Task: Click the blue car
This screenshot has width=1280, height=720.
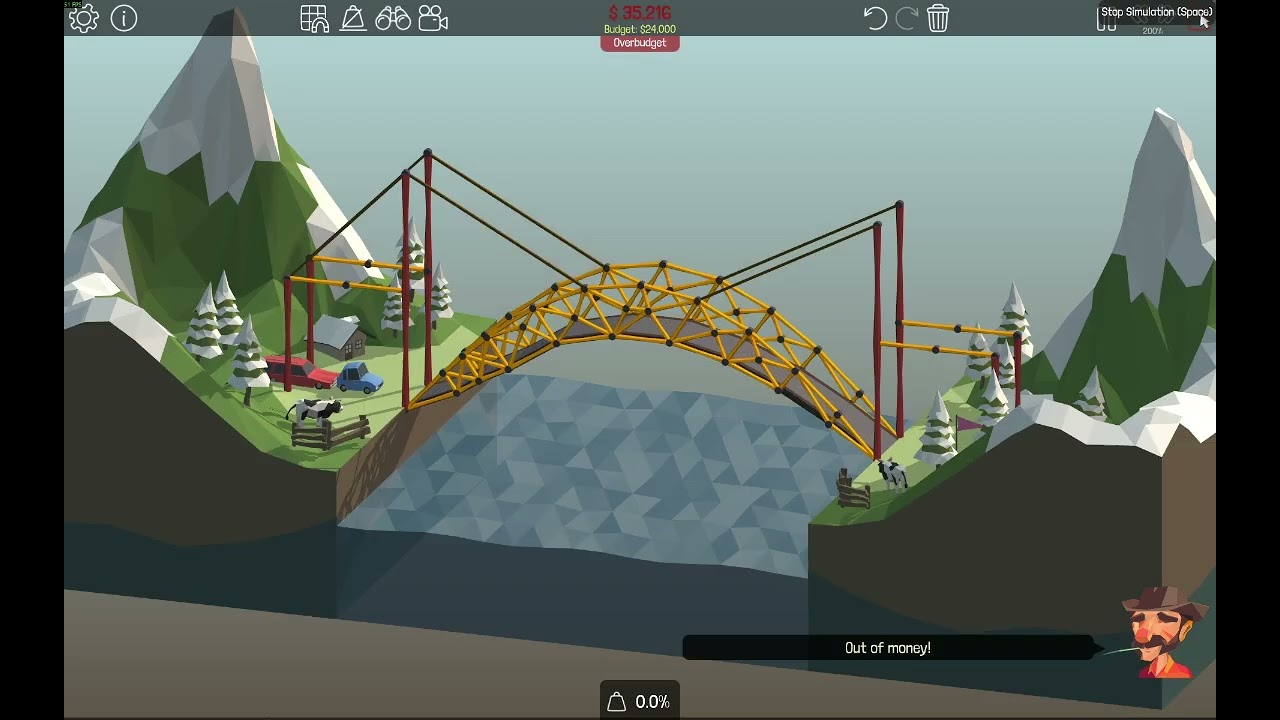Action: click(x=360, y=378)
